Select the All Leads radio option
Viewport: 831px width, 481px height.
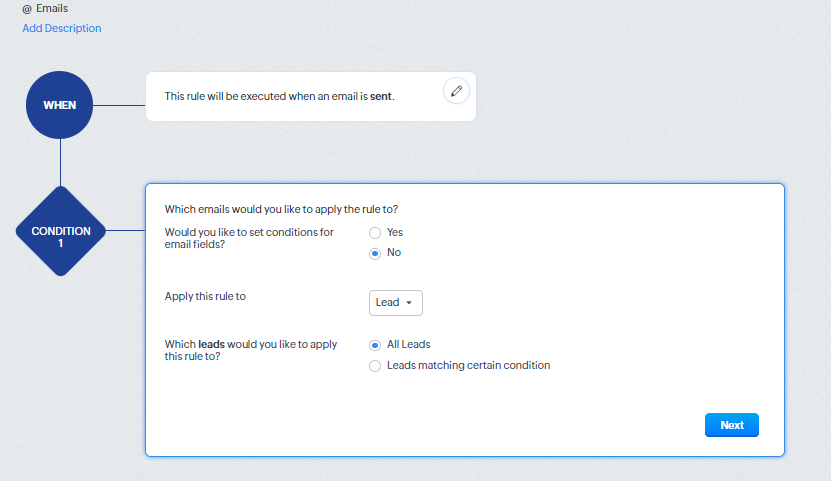coord(375,345)
